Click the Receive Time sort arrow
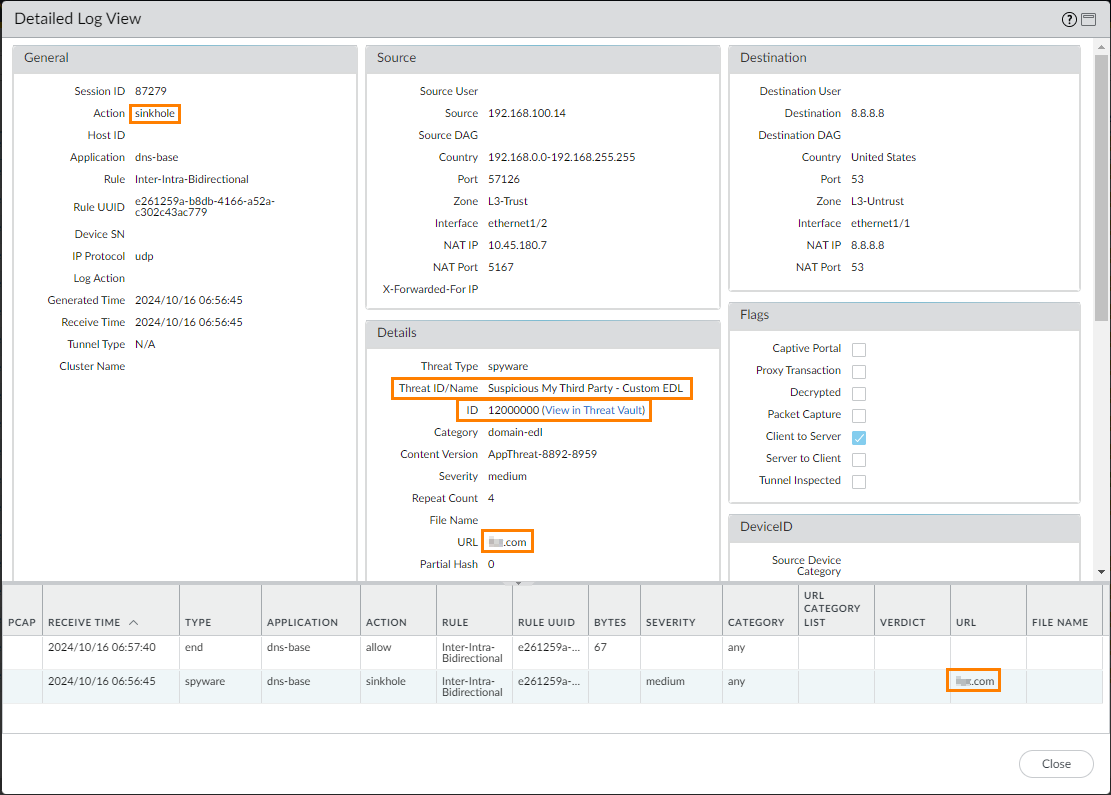Image resolution: width=1111 pixels, height=795 pixels. pos(134,622)
